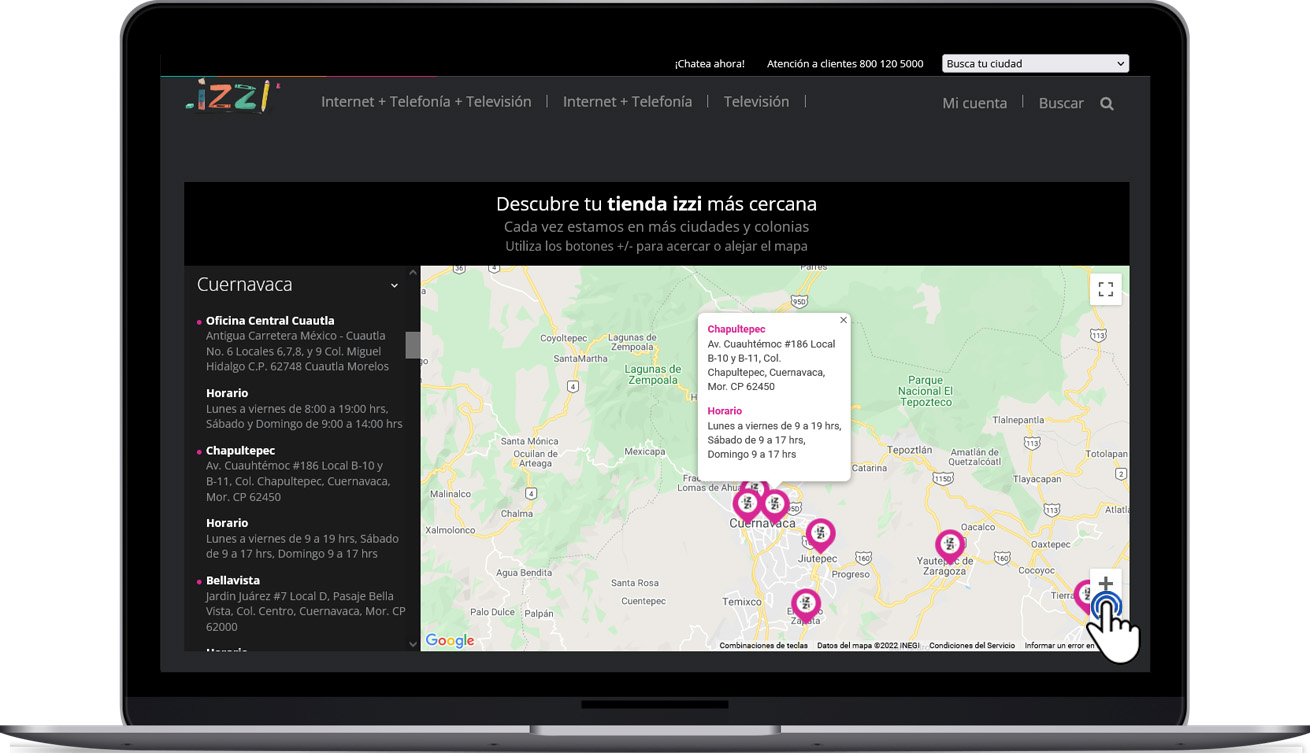The height and width of the screenshot is (754, 1310).
Task: Open the izzi logo homepage
Action: [x=232, y=96]
